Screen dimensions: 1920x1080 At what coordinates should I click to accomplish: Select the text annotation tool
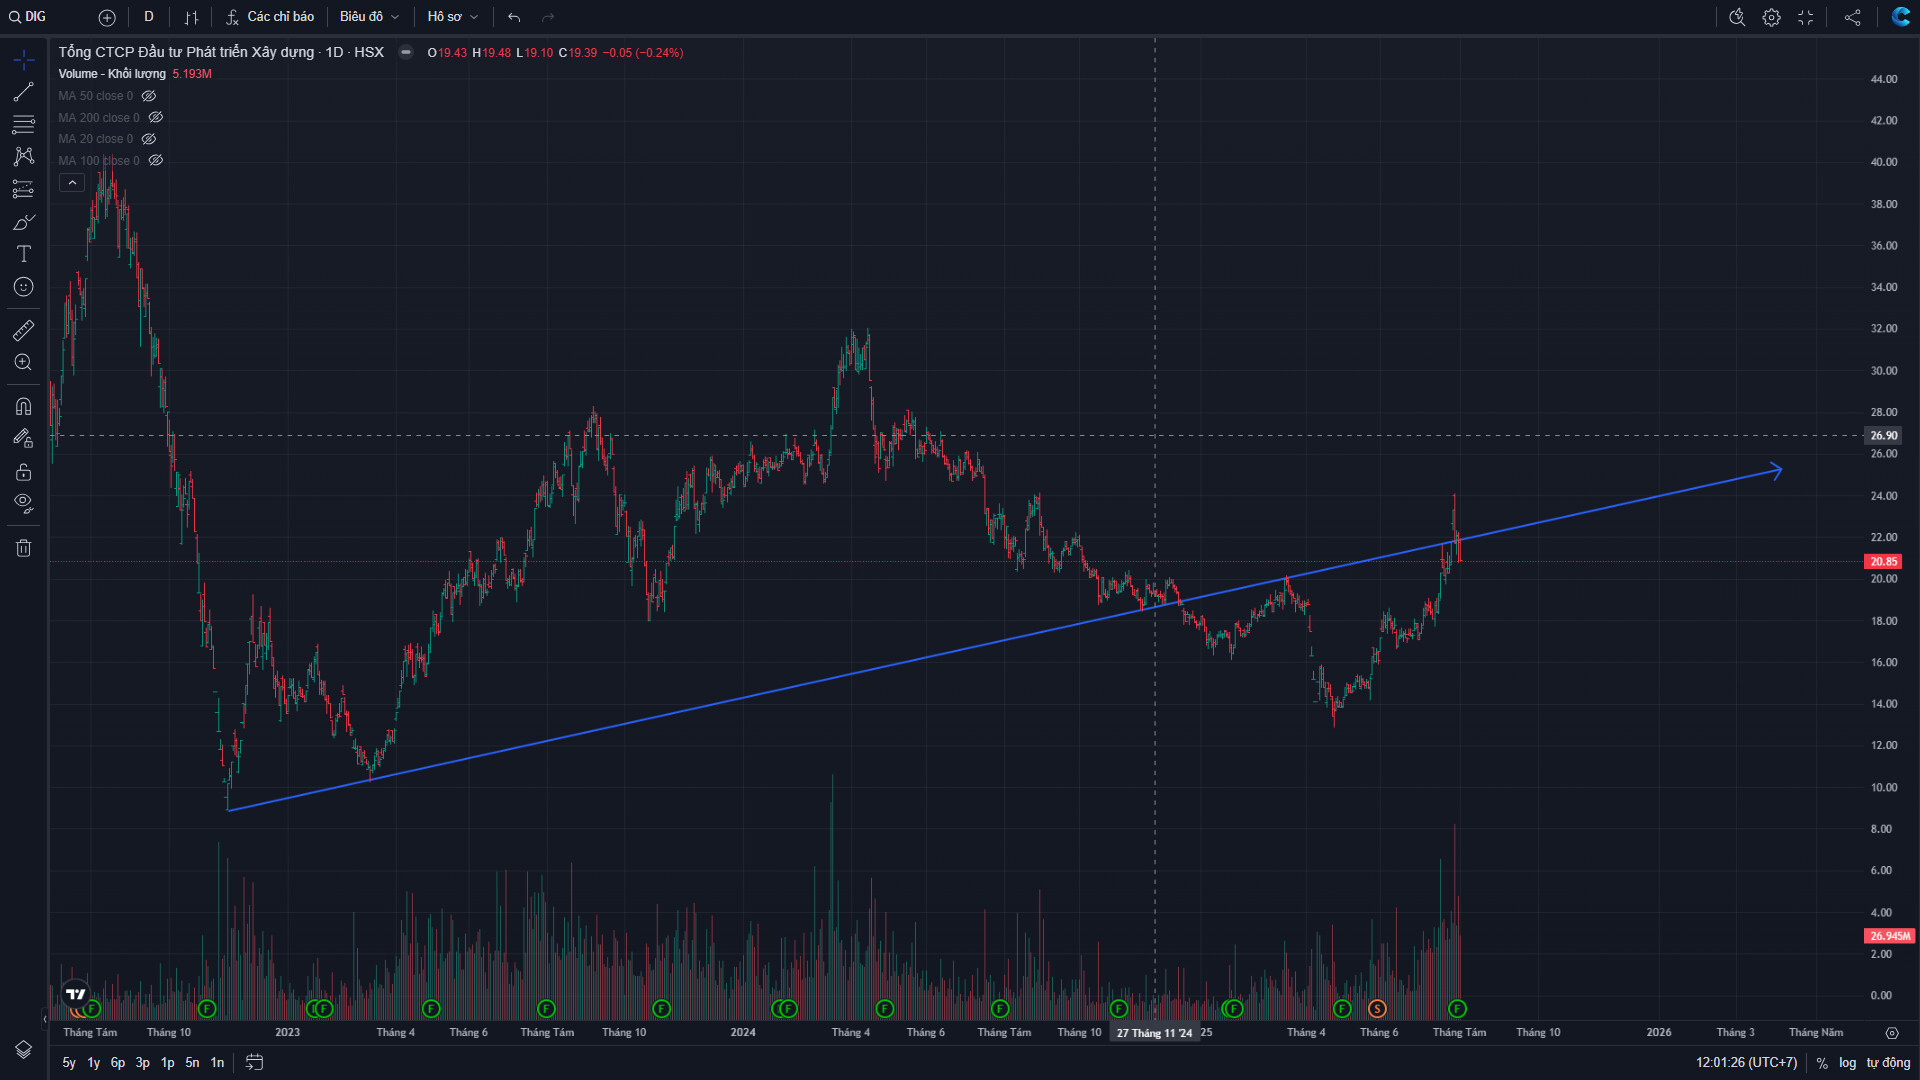tap(23, 254)
